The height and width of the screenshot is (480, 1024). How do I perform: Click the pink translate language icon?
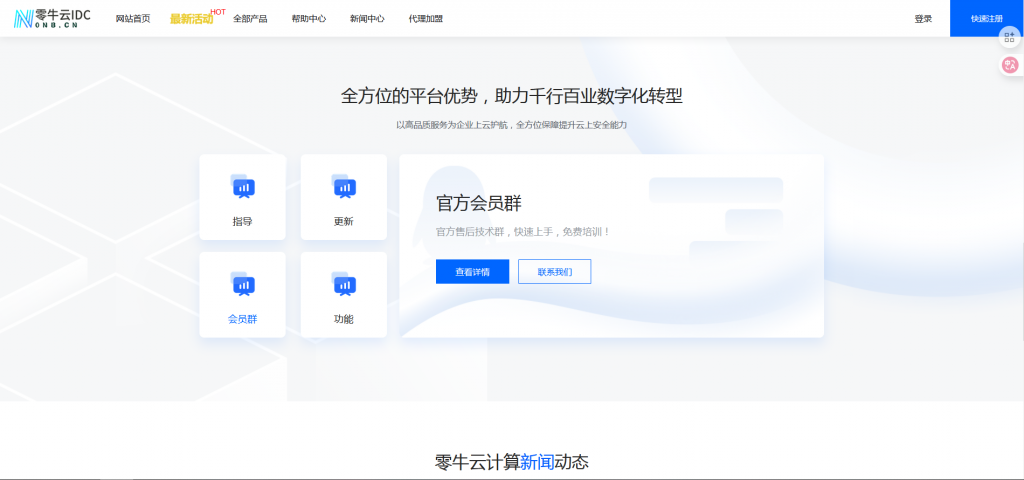(1010, 65)
